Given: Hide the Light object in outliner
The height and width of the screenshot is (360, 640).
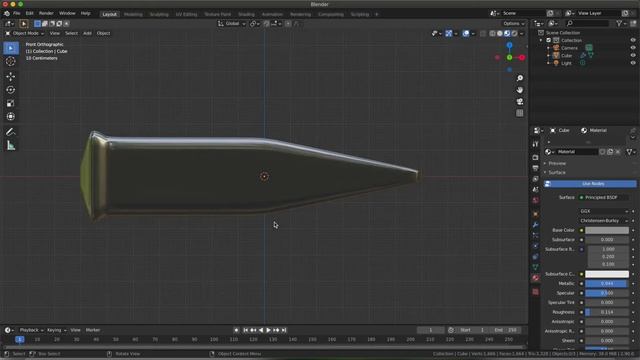Looking at the screenshot, I should (633, 63).
